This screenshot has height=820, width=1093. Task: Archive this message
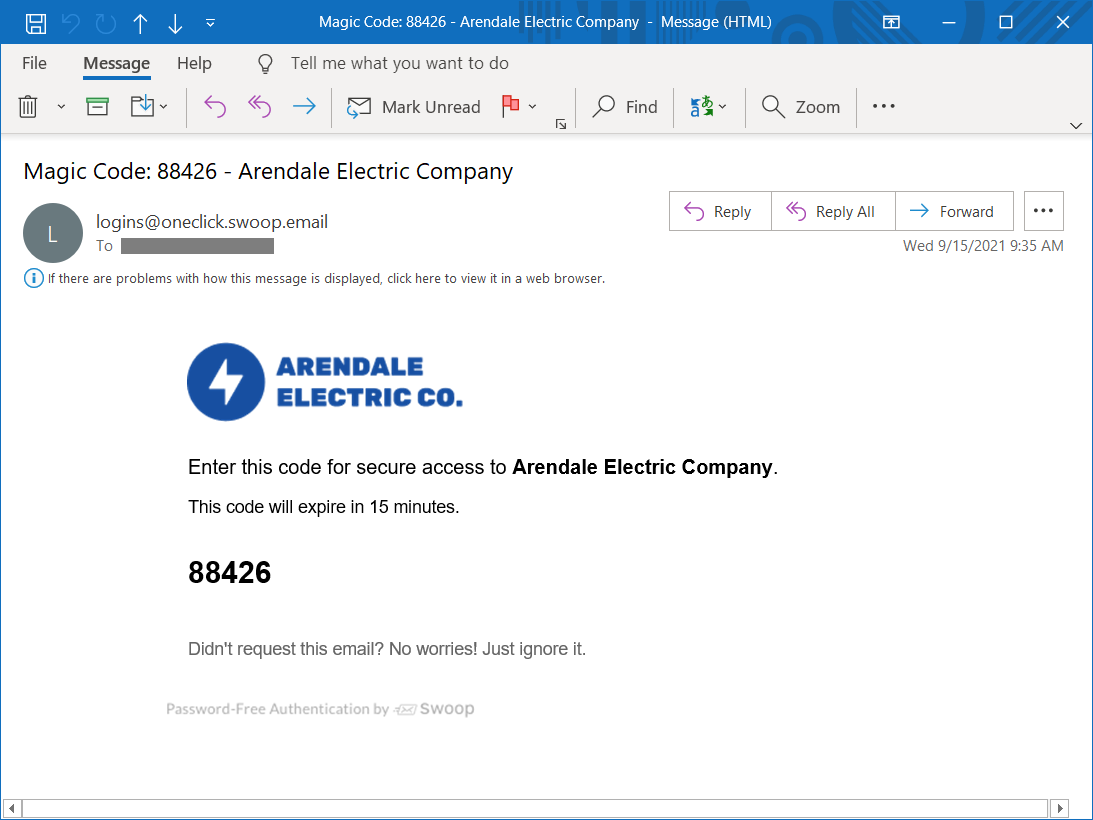pyautogui.click(x=97, y=107)
